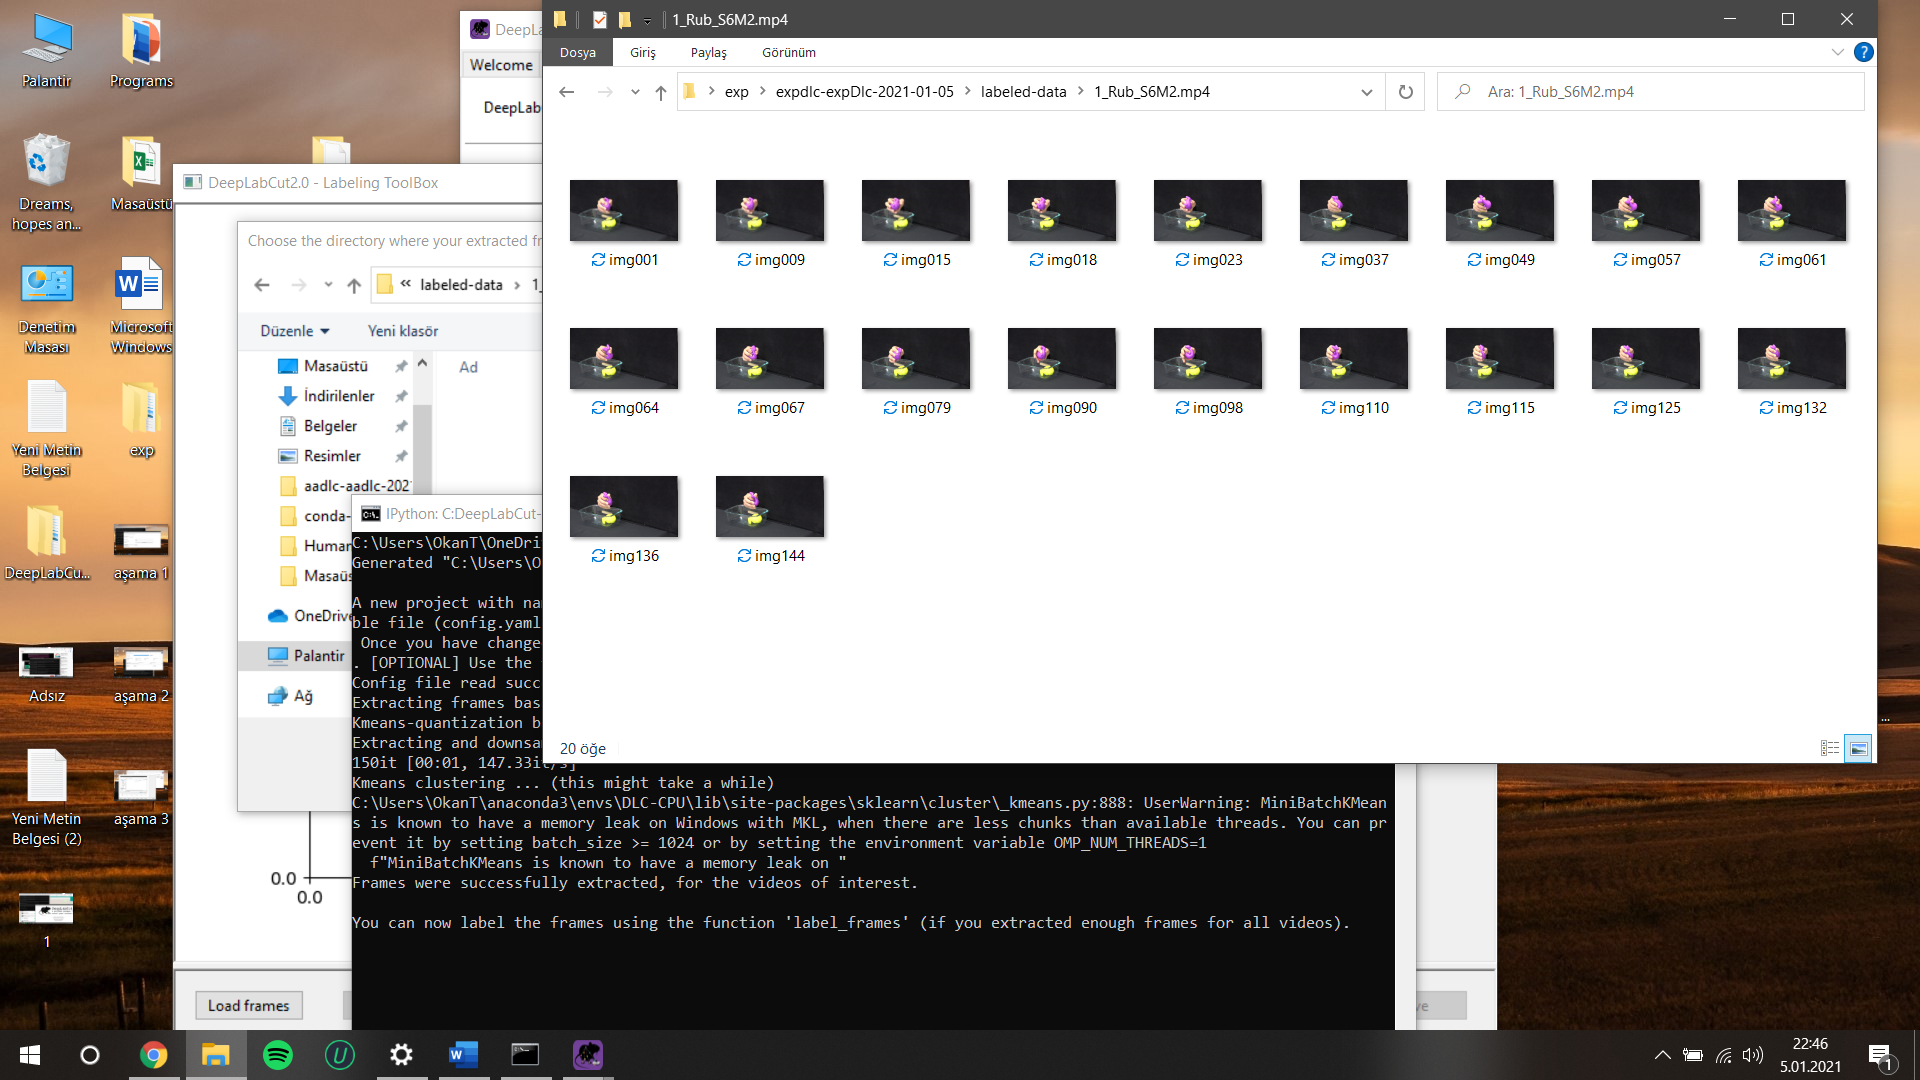This screenshot has width=1920, height=1080.
Task: Switch to details view in the status bar
Action: point(1829,748)
